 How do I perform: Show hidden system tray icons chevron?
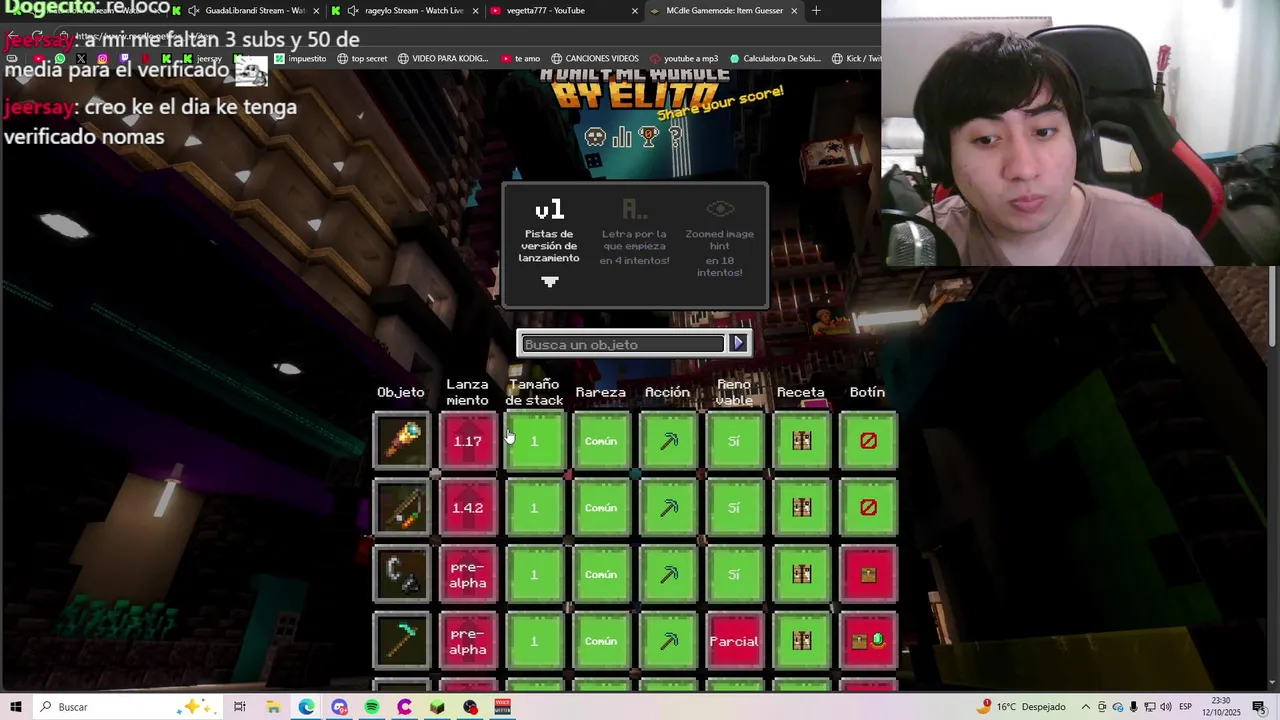1085,707
